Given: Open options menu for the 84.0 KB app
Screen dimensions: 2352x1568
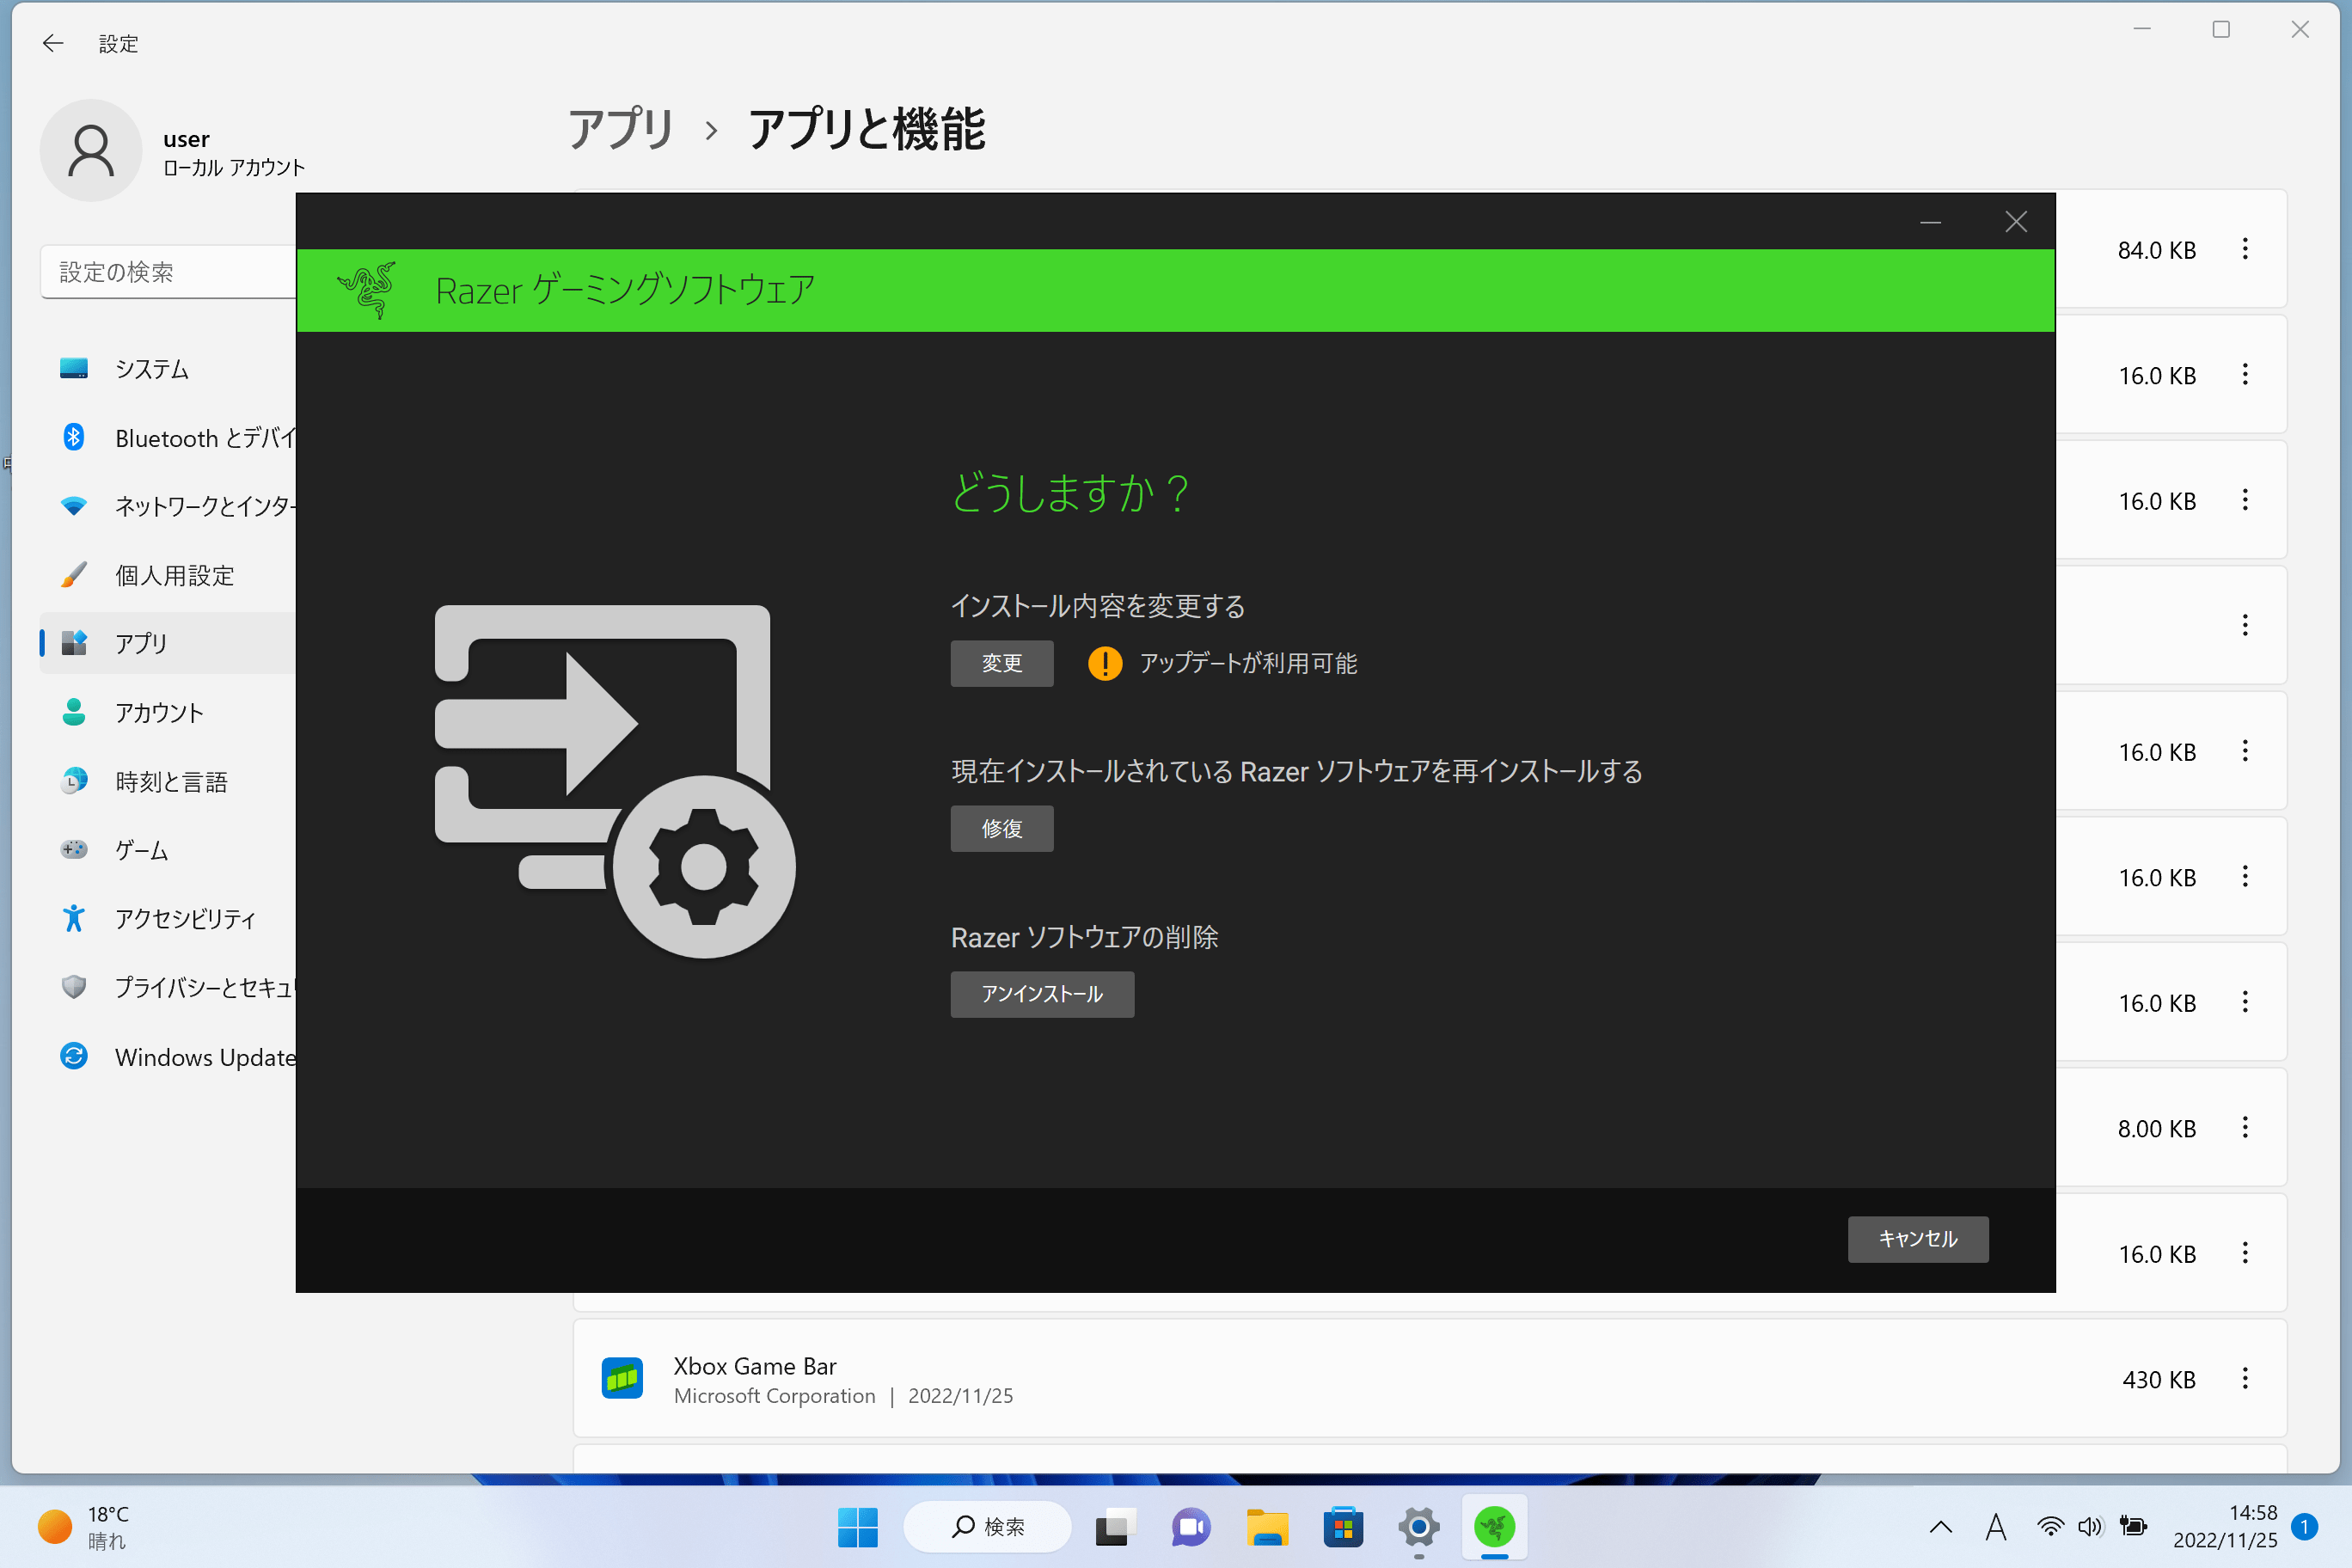Looking at the screenshot, I should (2244, 249).
